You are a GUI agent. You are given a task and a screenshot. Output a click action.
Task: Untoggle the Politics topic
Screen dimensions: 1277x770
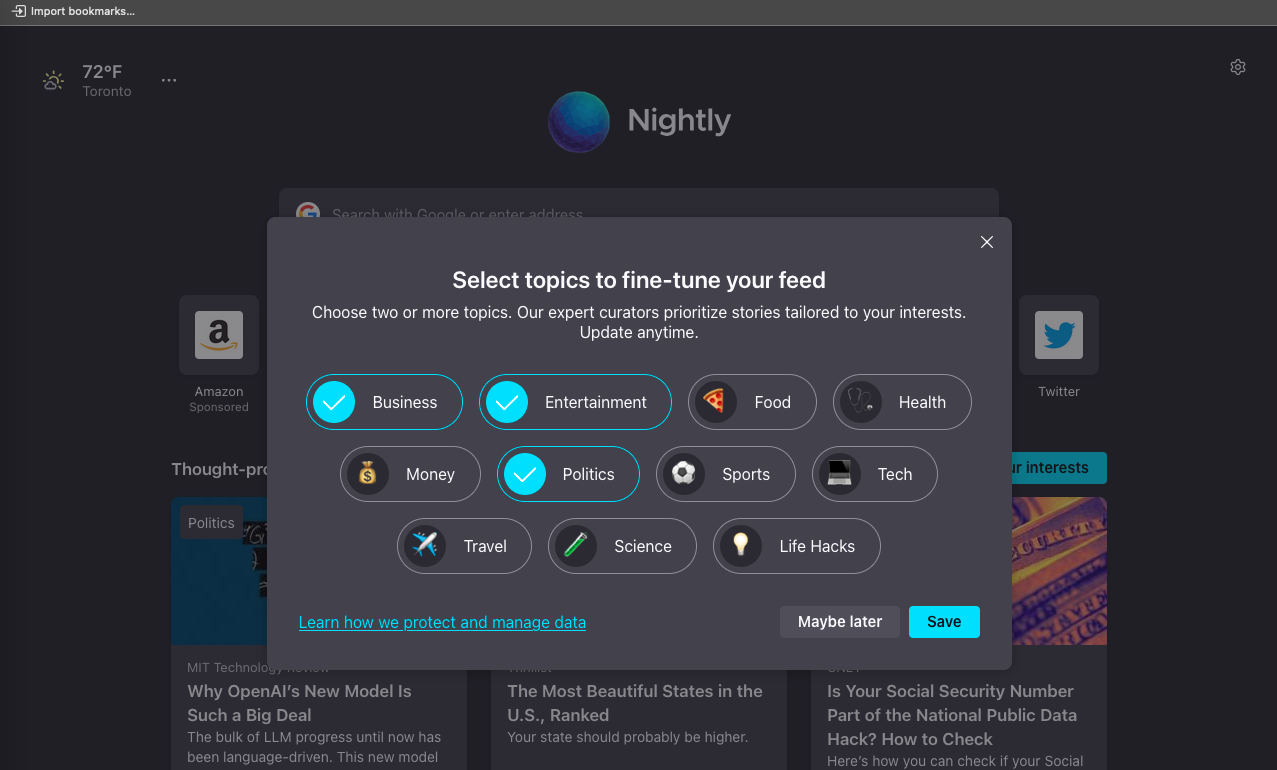pyautogui.click(x=568, y=474)
